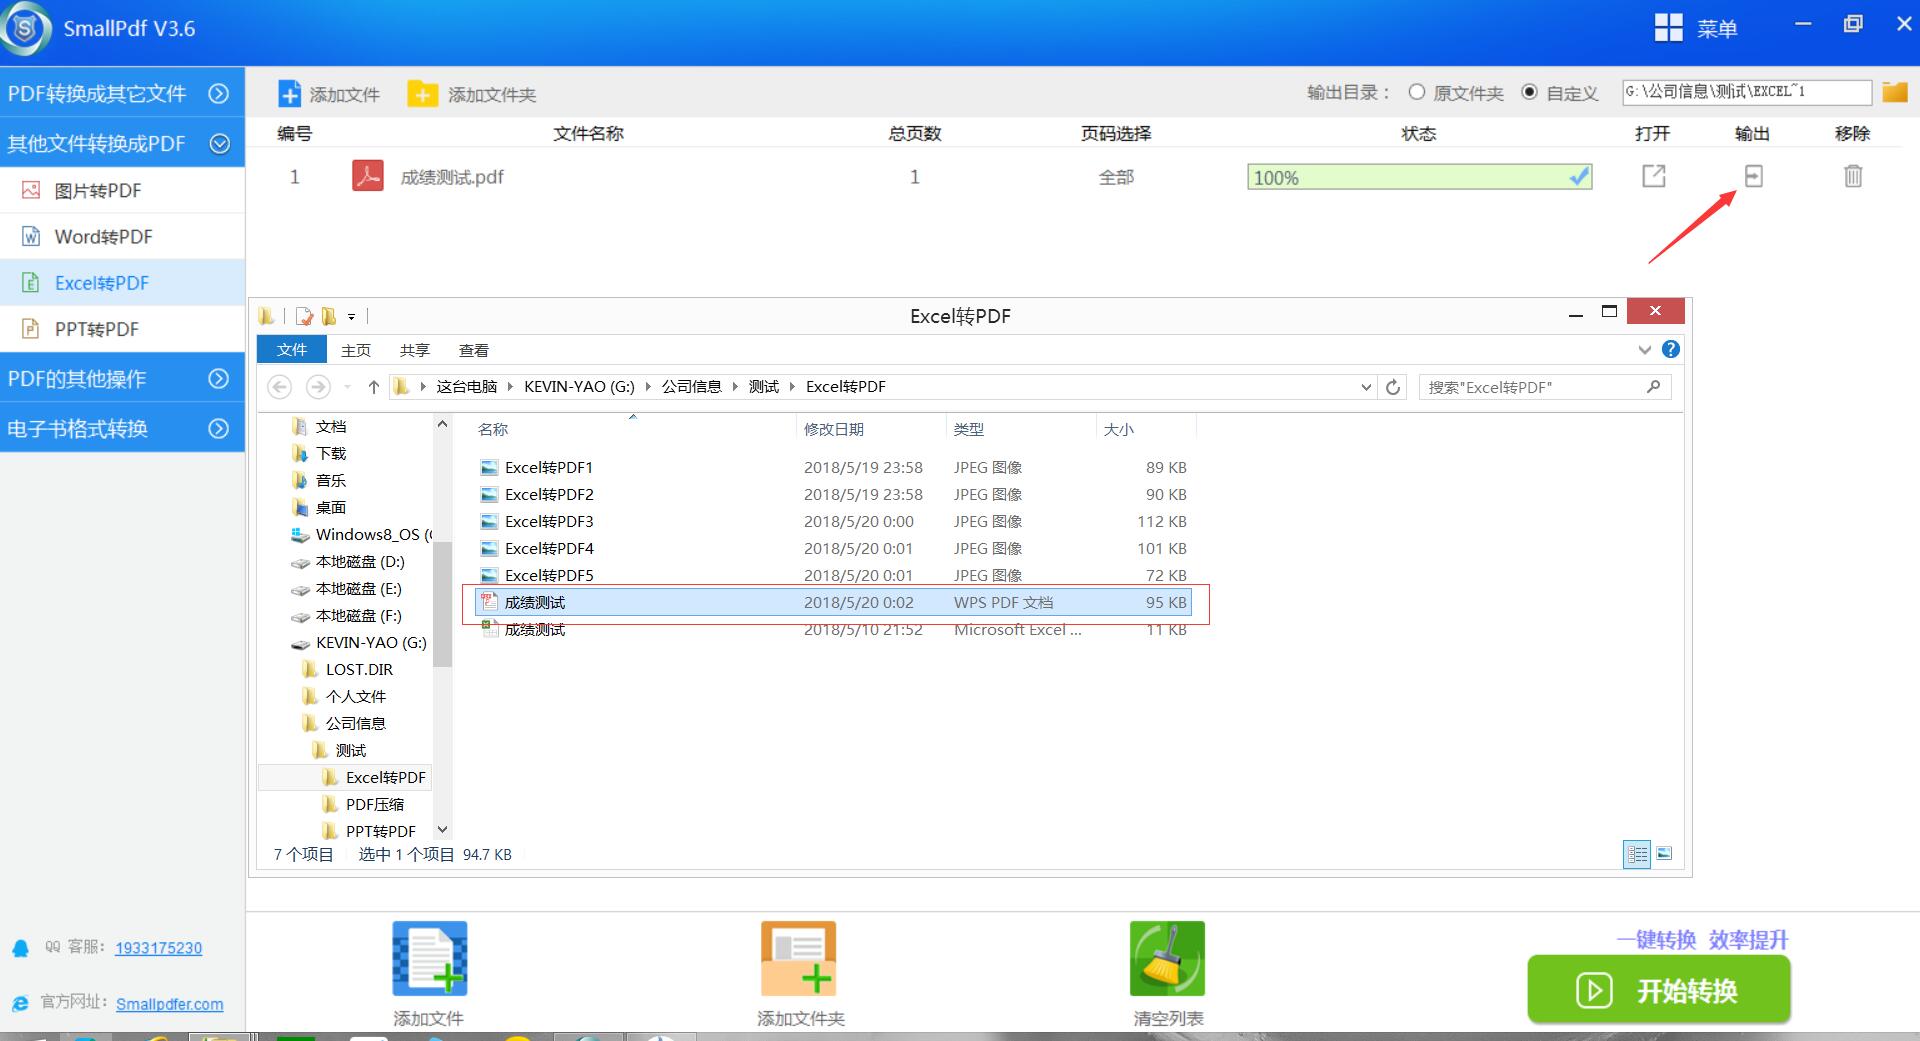The image size is (1920, 1041).
Task: Click the Explorer back navigation arrow
Action: [280, 387]
